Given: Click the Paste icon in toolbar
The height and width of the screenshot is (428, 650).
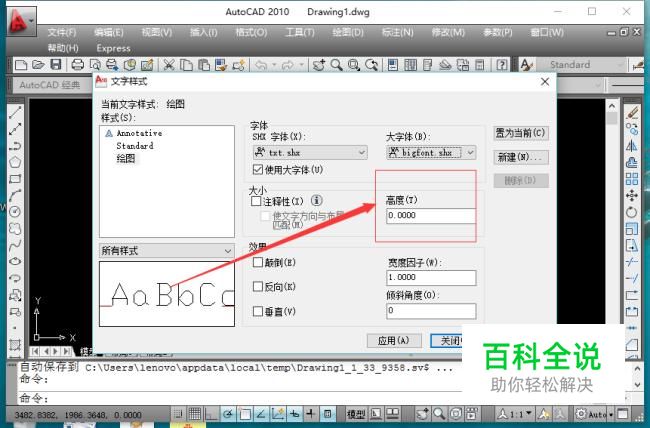Looking at the screenshot, I should click(204, 65).
